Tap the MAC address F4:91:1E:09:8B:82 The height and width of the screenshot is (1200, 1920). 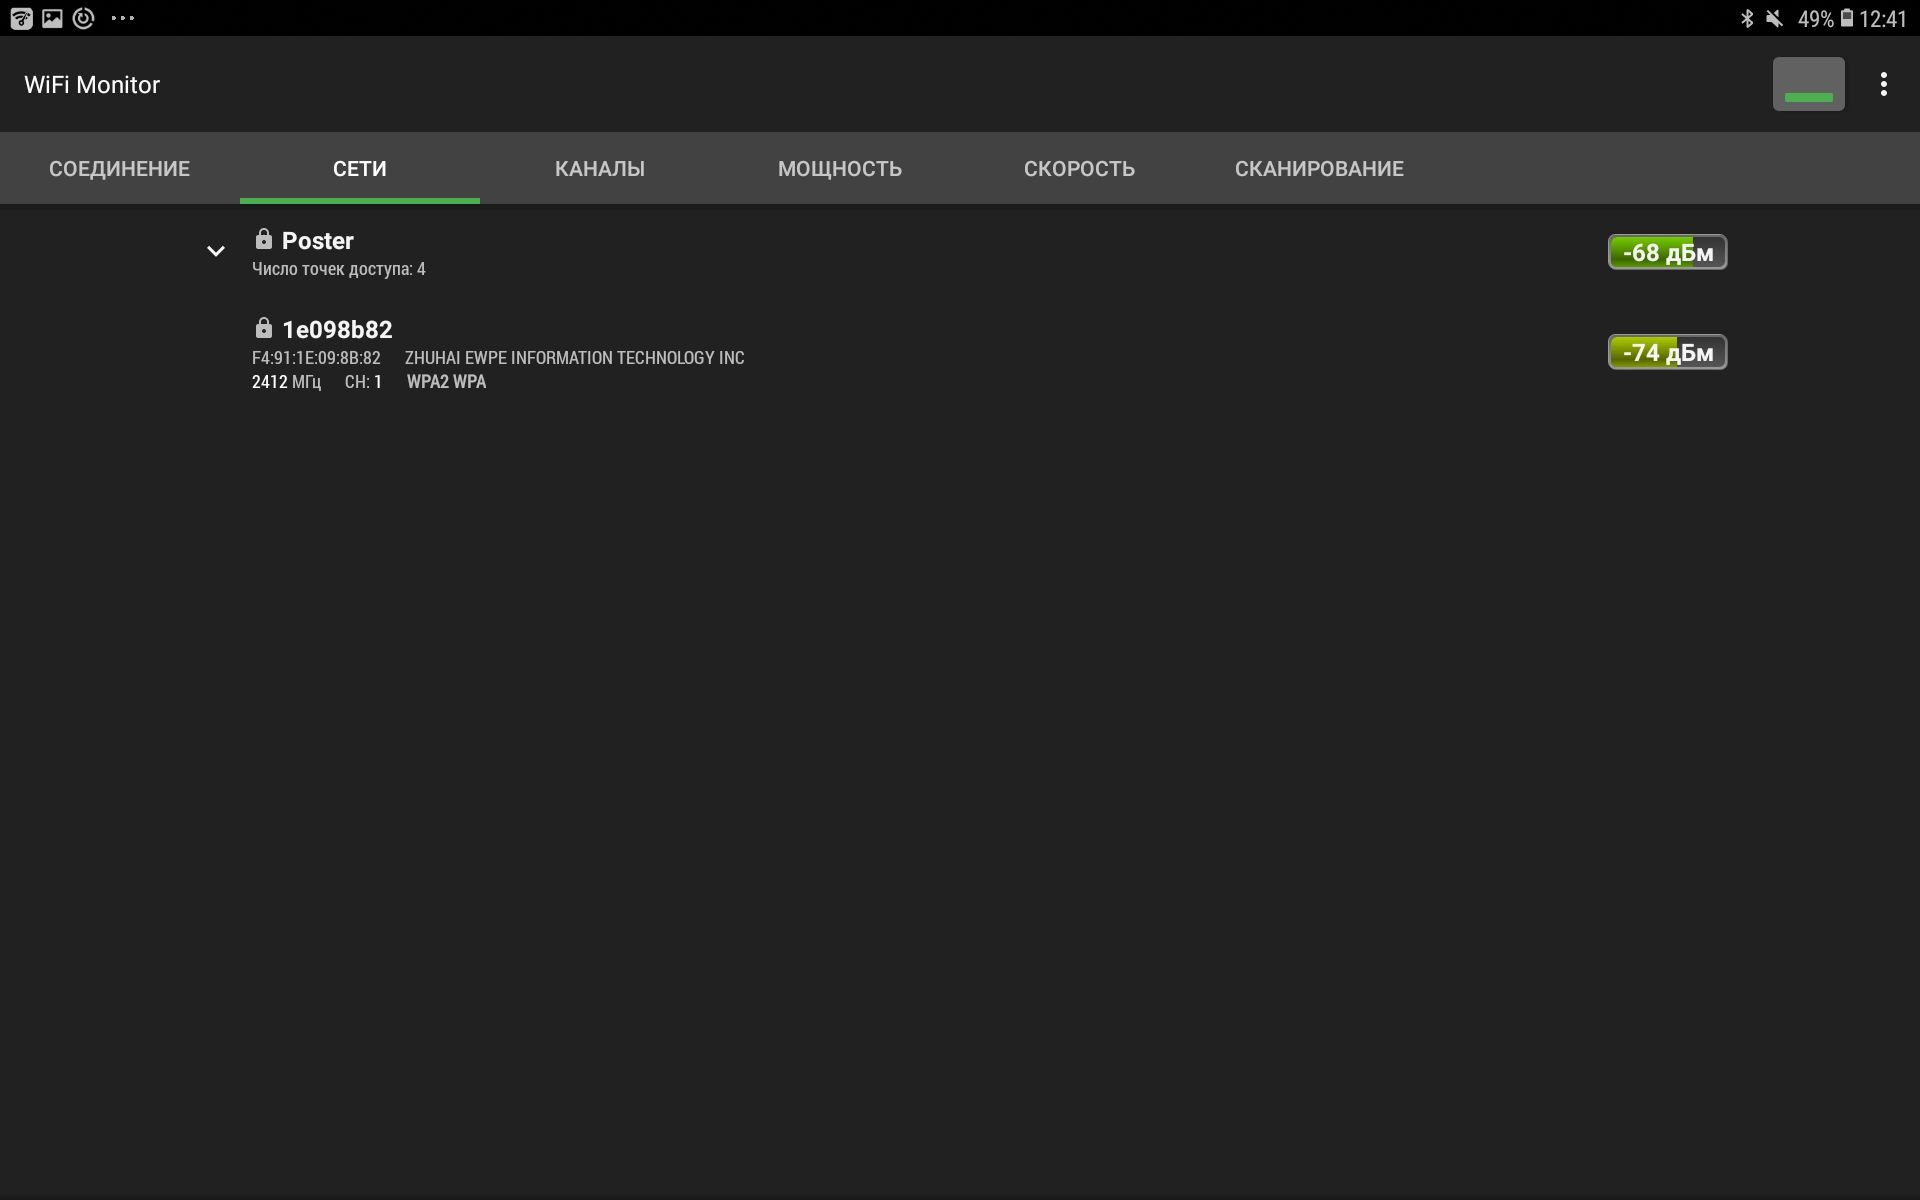(x=316, y=358)
